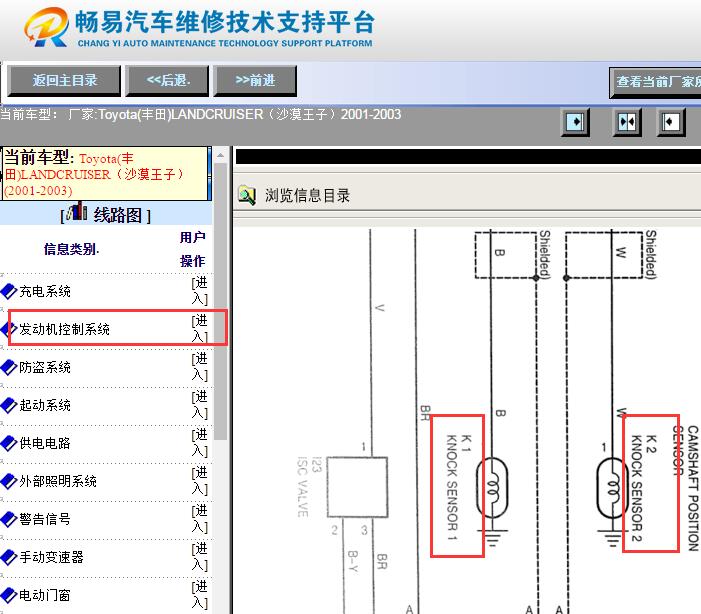Image resolution: width=701 pixels, height=614 pixels.
Task: Click the 信息类别 column header
Action: click(x=71, y=249)
